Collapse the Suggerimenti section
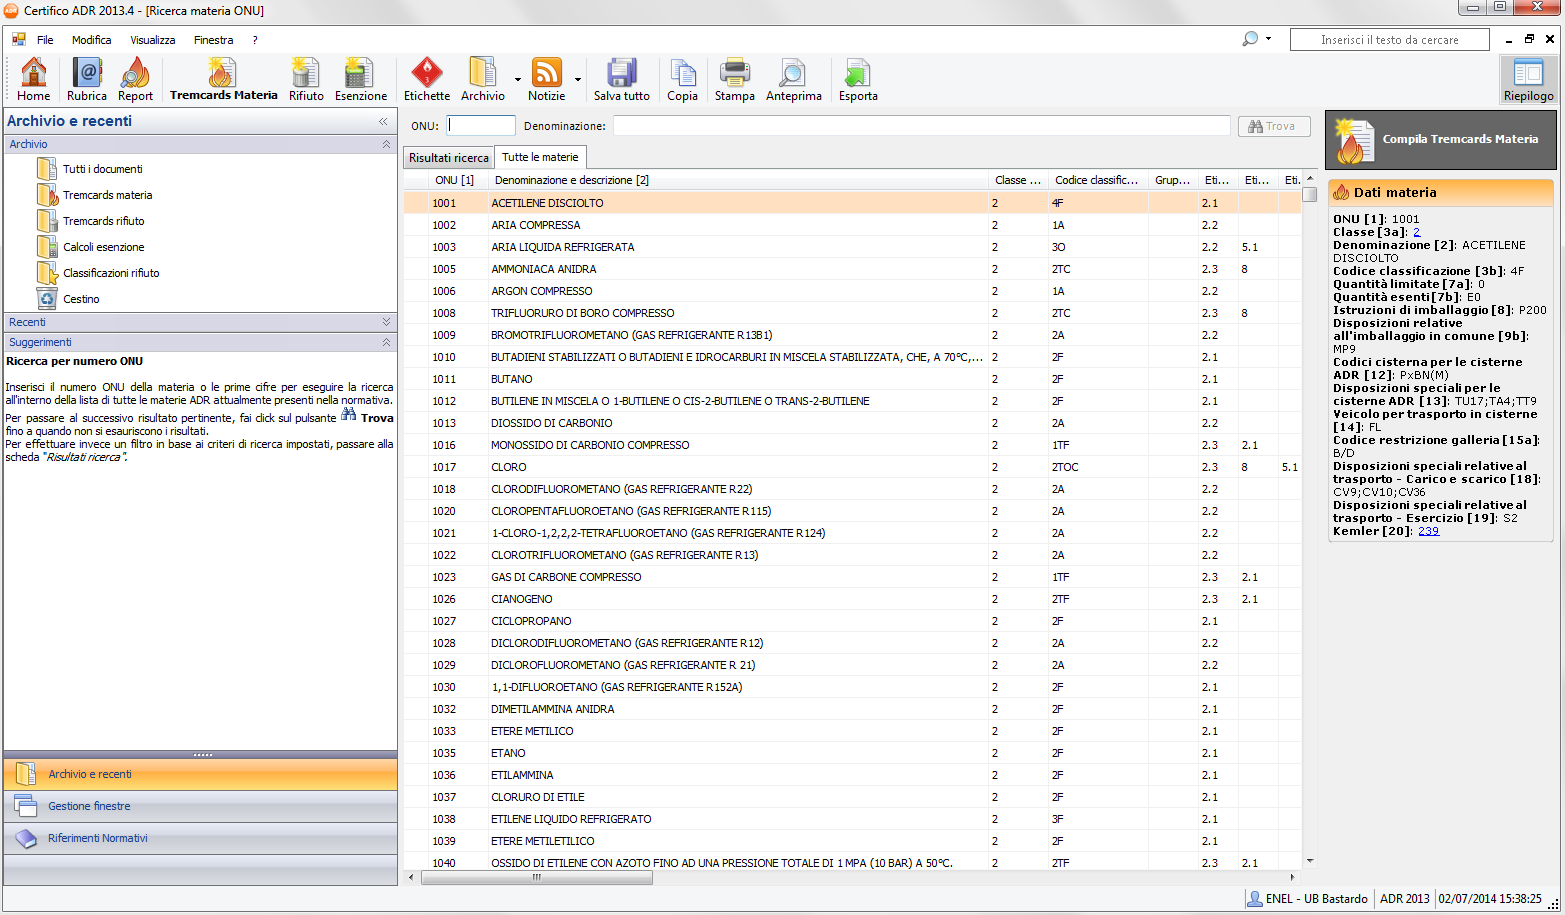The width and height of the screenshot is (1565, 915). [x=386, y=342]
